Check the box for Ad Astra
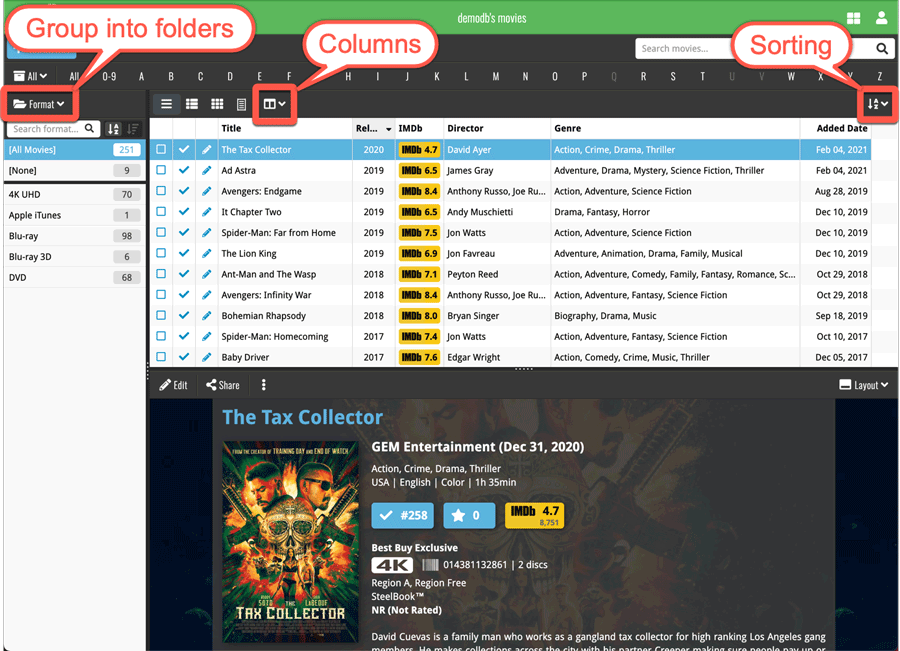This screenshot has height=651, width=900. click(161, 170)
